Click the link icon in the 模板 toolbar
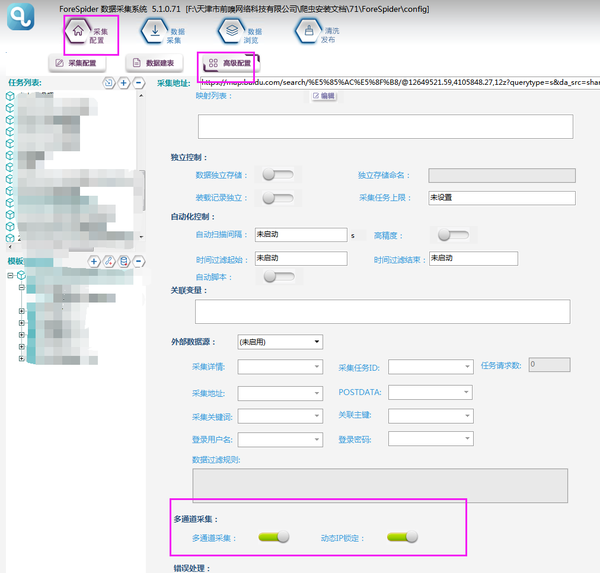This screenshot has height=573, width=600. tap(109, 261)
